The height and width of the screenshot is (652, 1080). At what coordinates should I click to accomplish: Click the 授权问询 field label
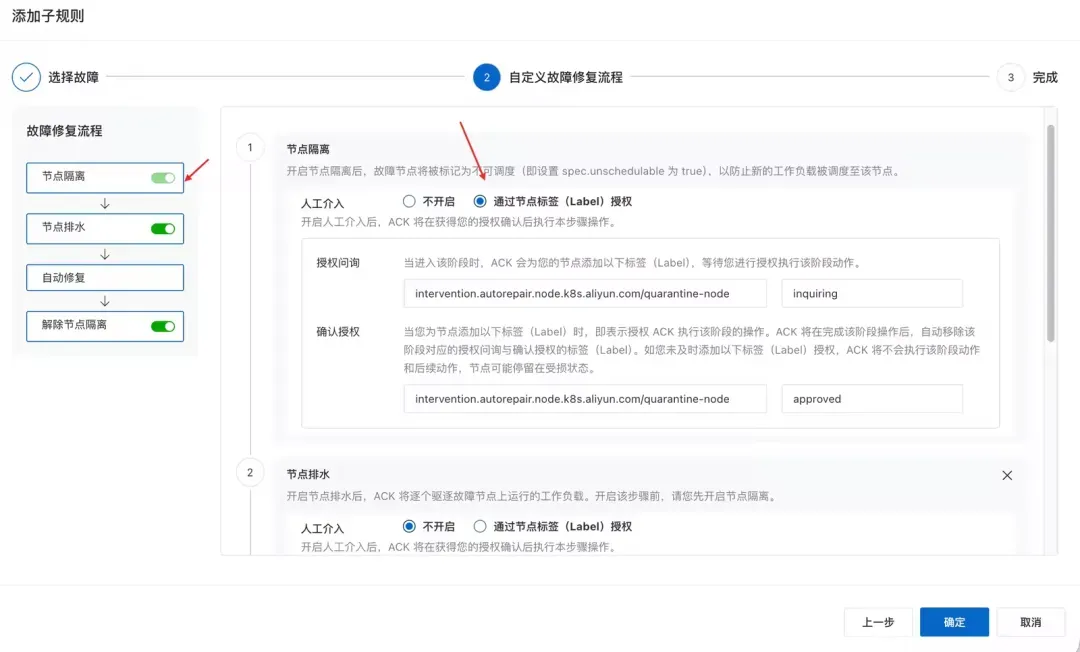coord(338,263)
